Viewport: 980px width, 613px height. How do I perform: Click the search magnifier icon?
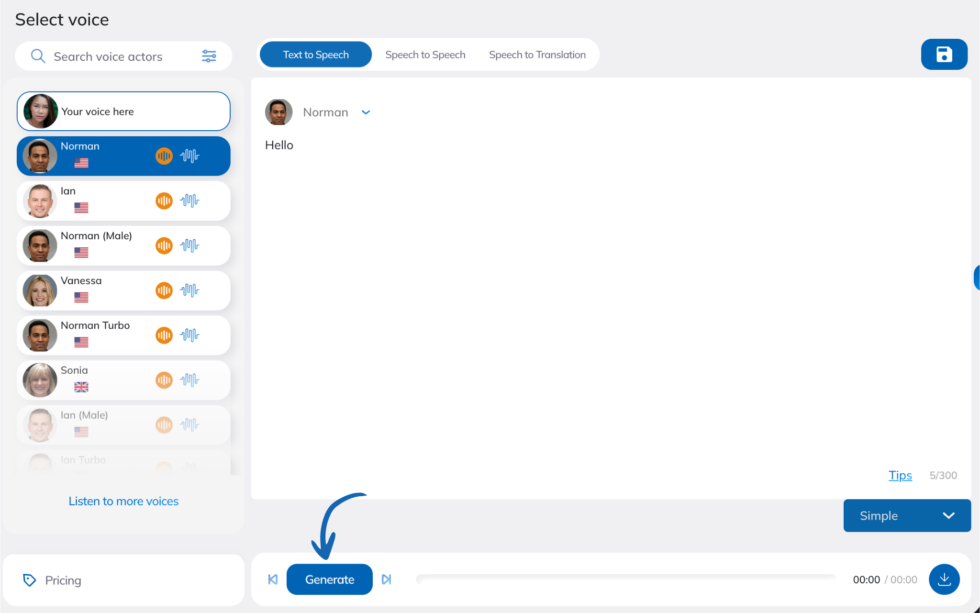(38, 56)
